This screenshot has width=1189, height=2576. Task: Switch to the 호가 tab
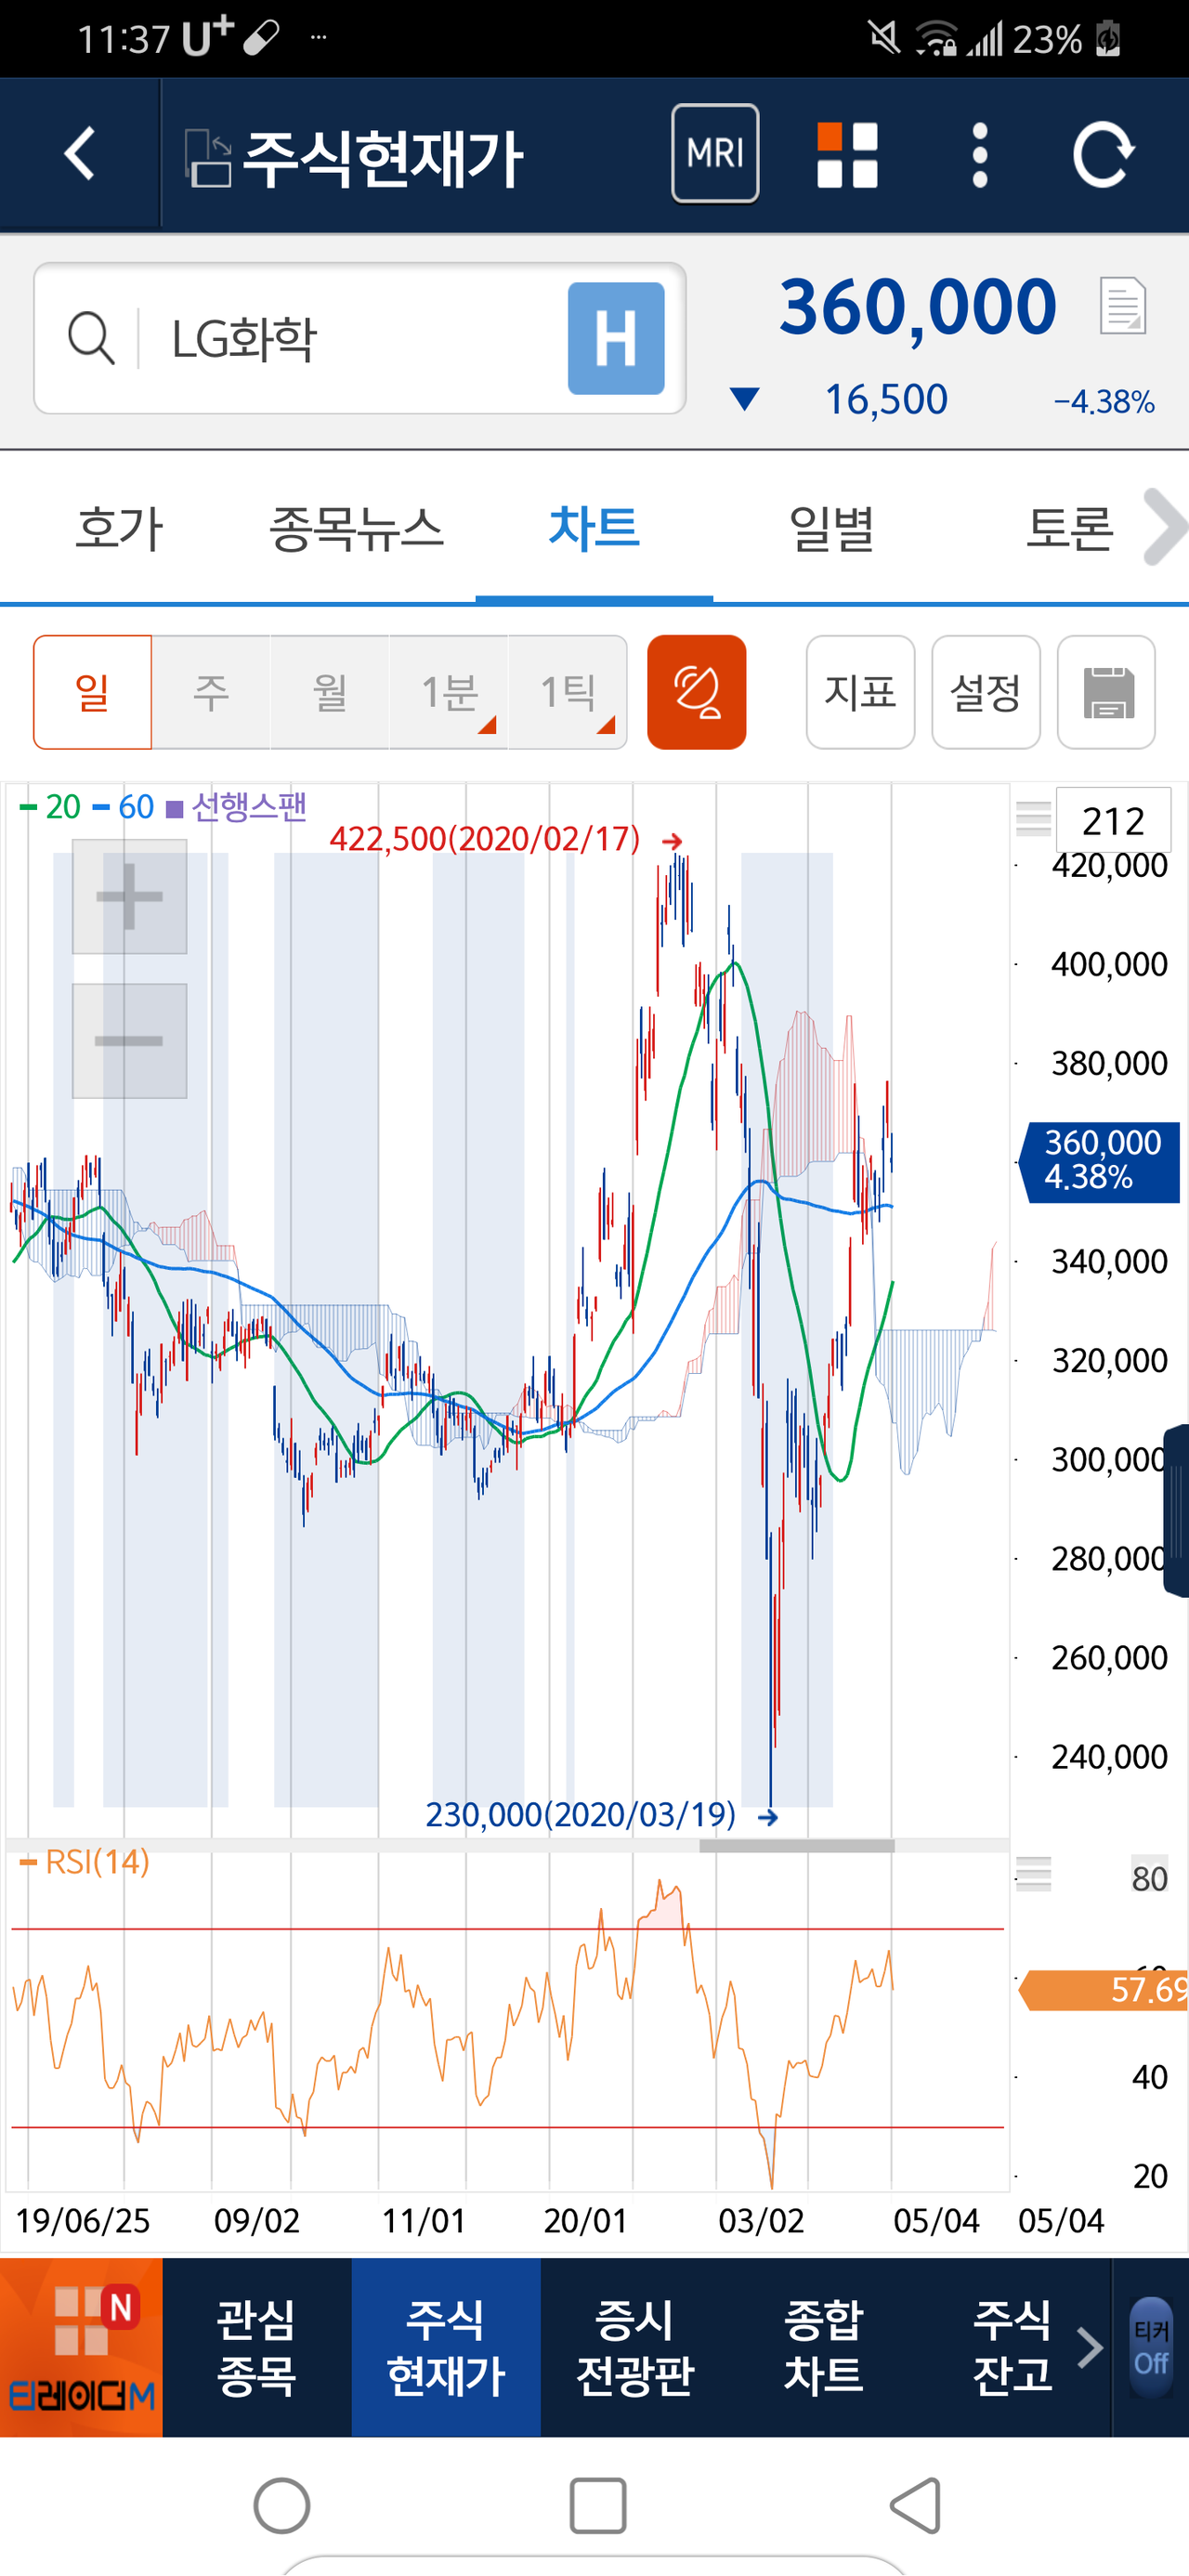tap(119, 528)
